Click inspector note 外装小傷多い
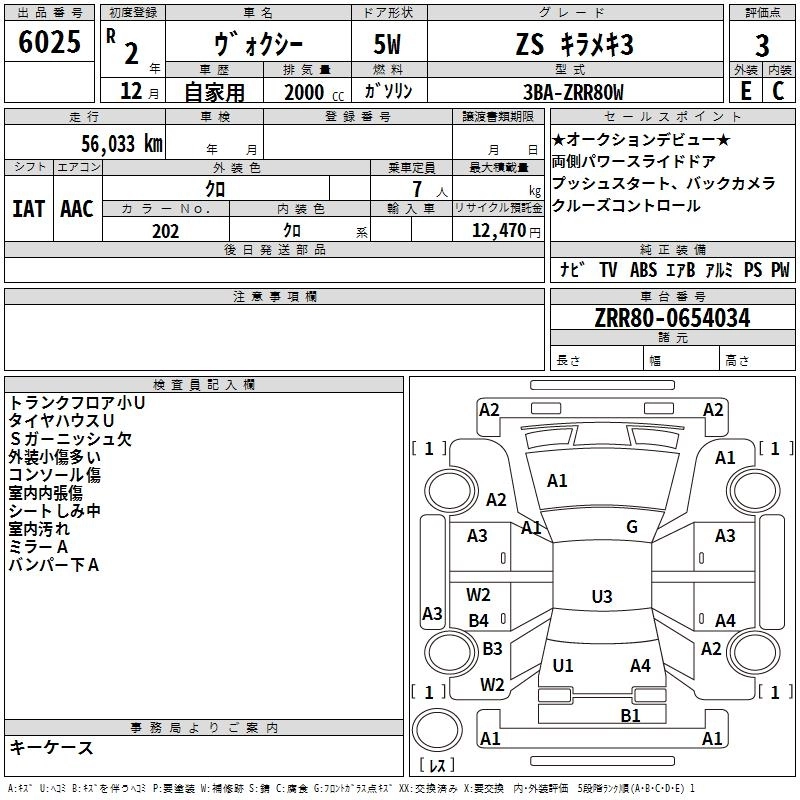 (x=55, y=457)
